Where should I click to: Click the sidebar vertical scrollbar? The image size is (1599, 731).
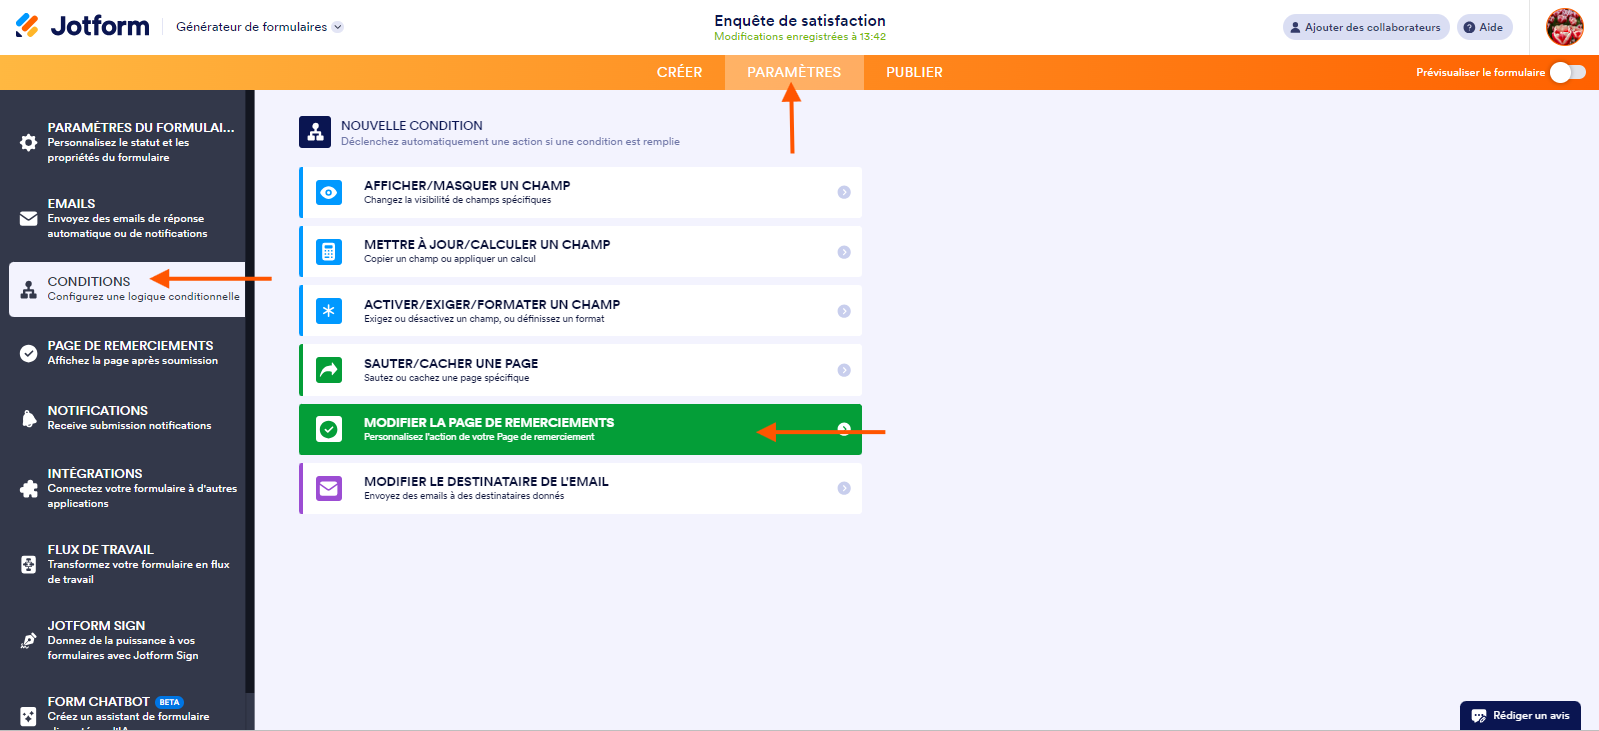click(250, 390)
